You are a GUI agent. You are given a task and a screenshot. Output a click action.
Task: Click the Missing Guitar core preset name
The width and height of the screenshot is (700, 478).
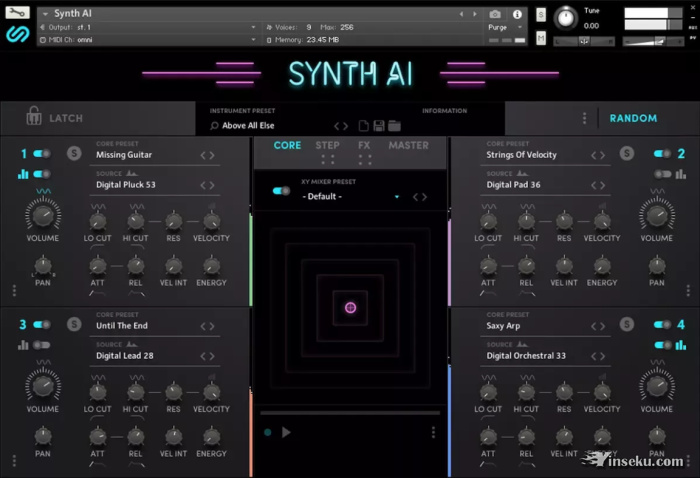tap(124, 155)
